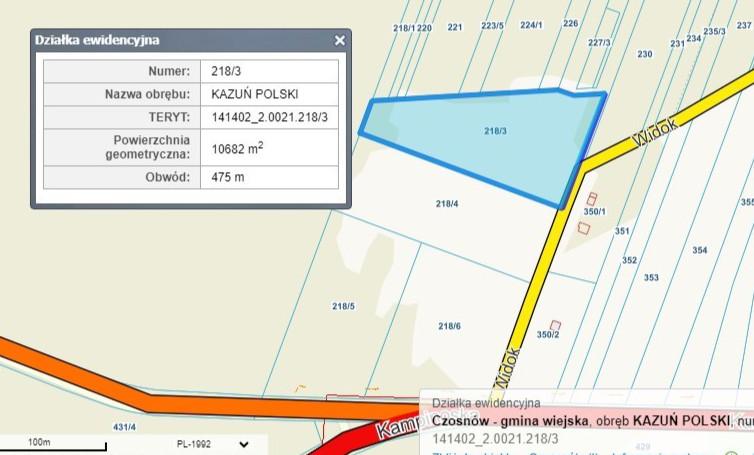
Task: Select parcel 350/2 on the map
Action: pos(549,334)
